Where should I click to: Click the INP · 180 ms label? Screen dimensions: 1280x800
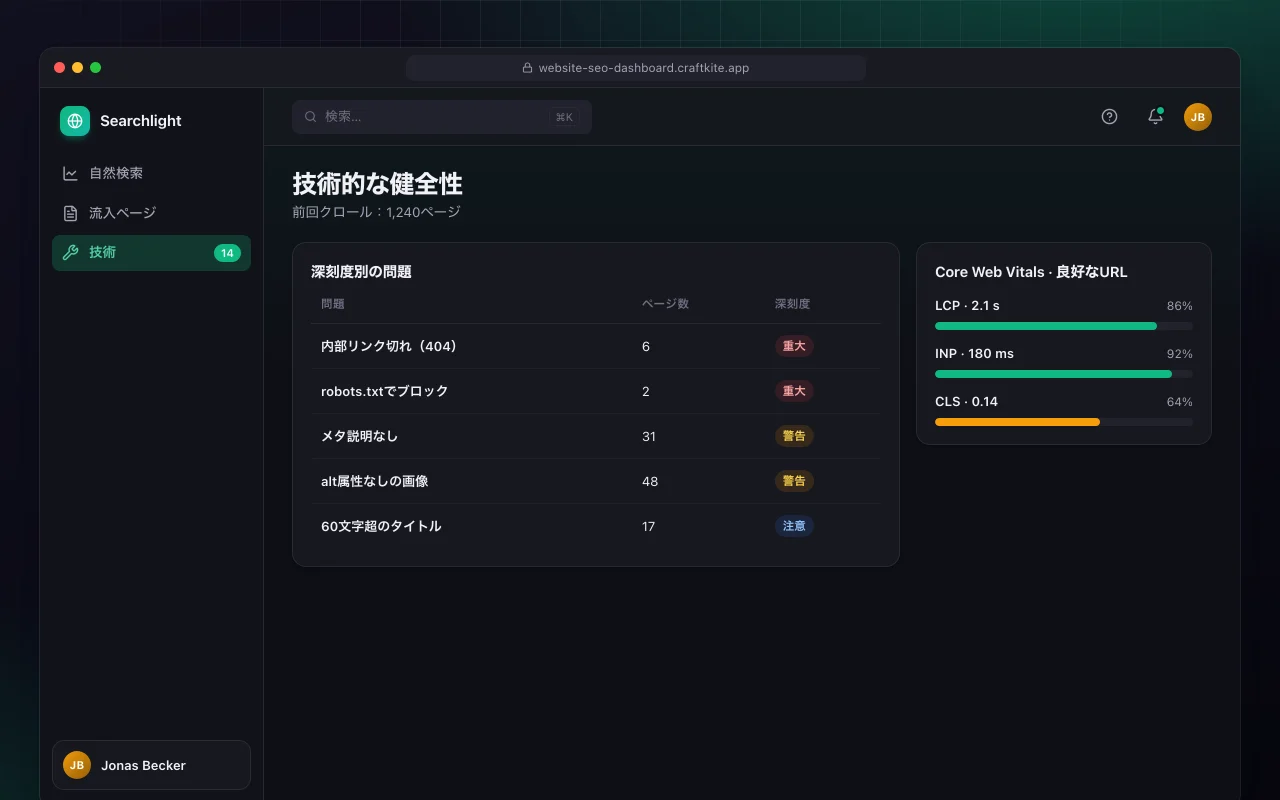(974, 354)
